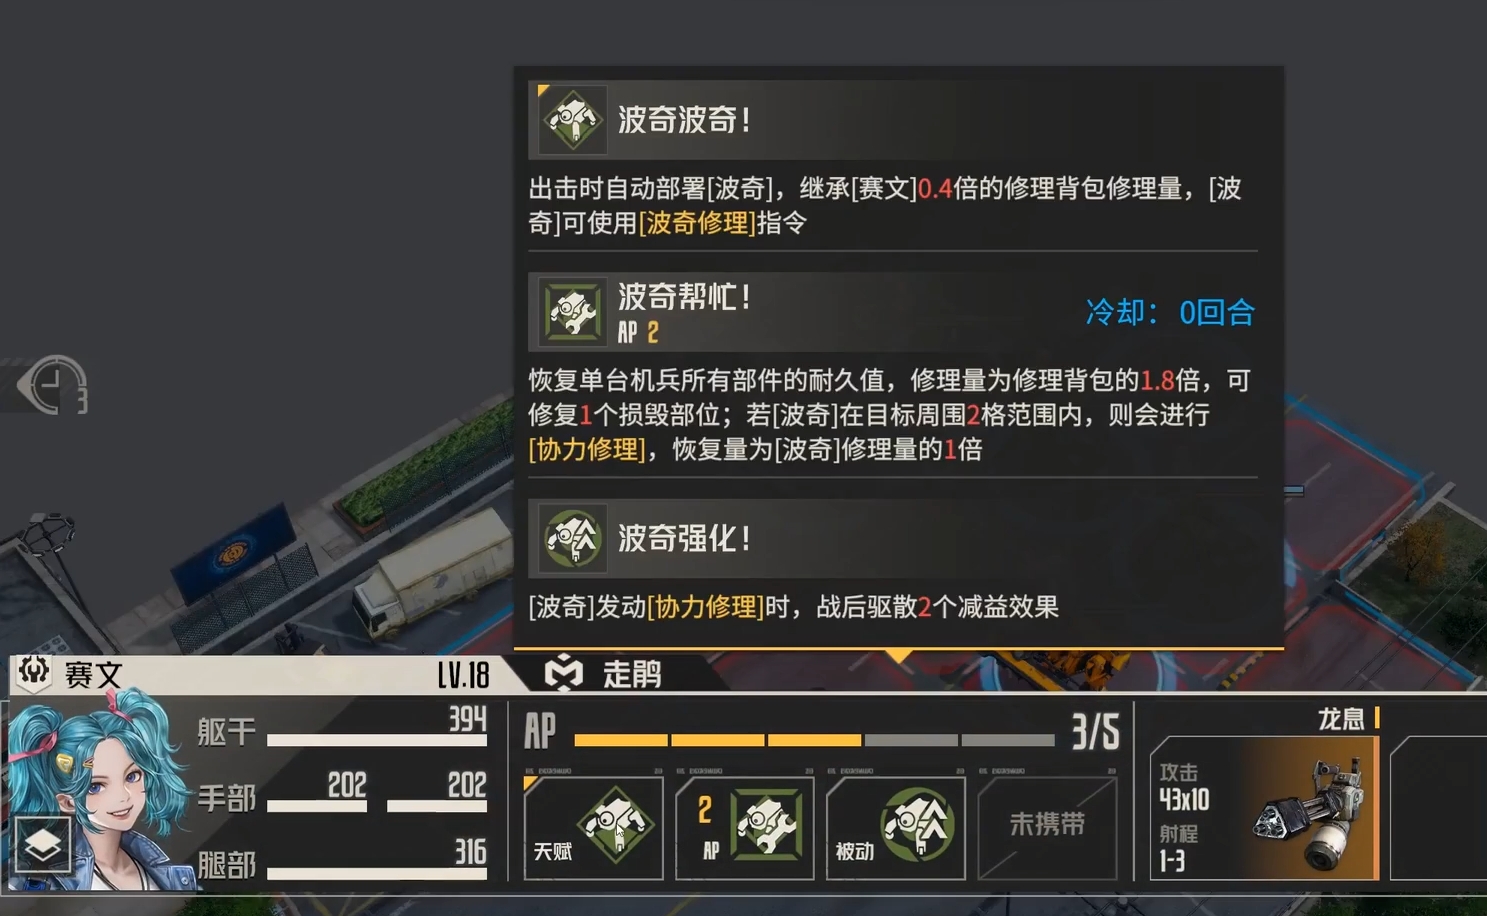Click the empty weapon slot beside 龙息

pos(1438,807)
